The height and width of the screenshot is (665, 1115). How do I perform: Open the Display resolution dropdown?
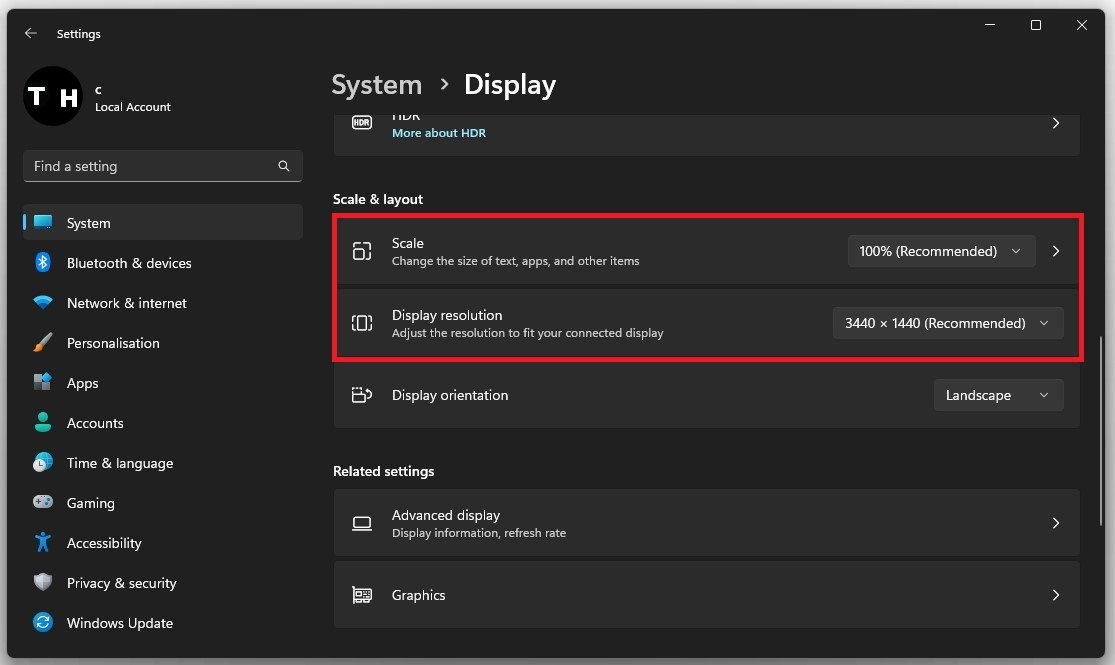(947, 323)
